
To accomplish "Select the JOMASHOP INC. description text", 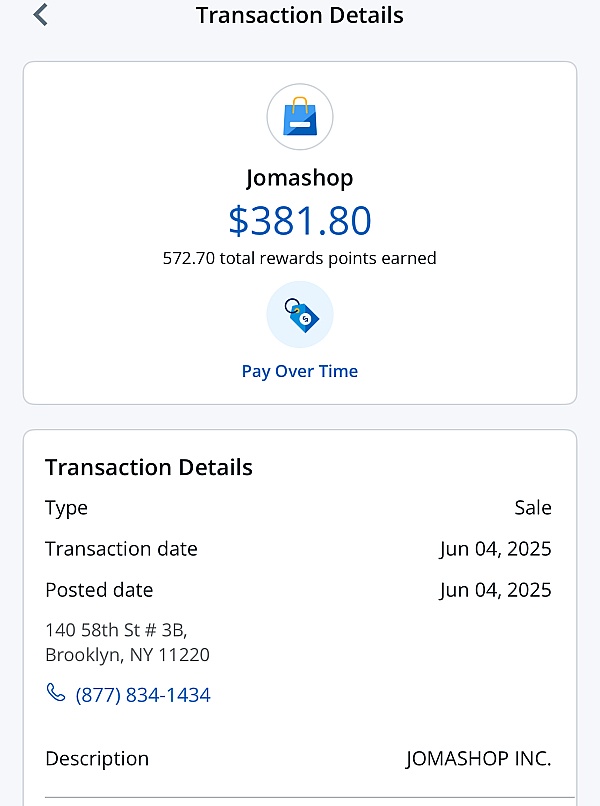I will (x=478, y=759).
